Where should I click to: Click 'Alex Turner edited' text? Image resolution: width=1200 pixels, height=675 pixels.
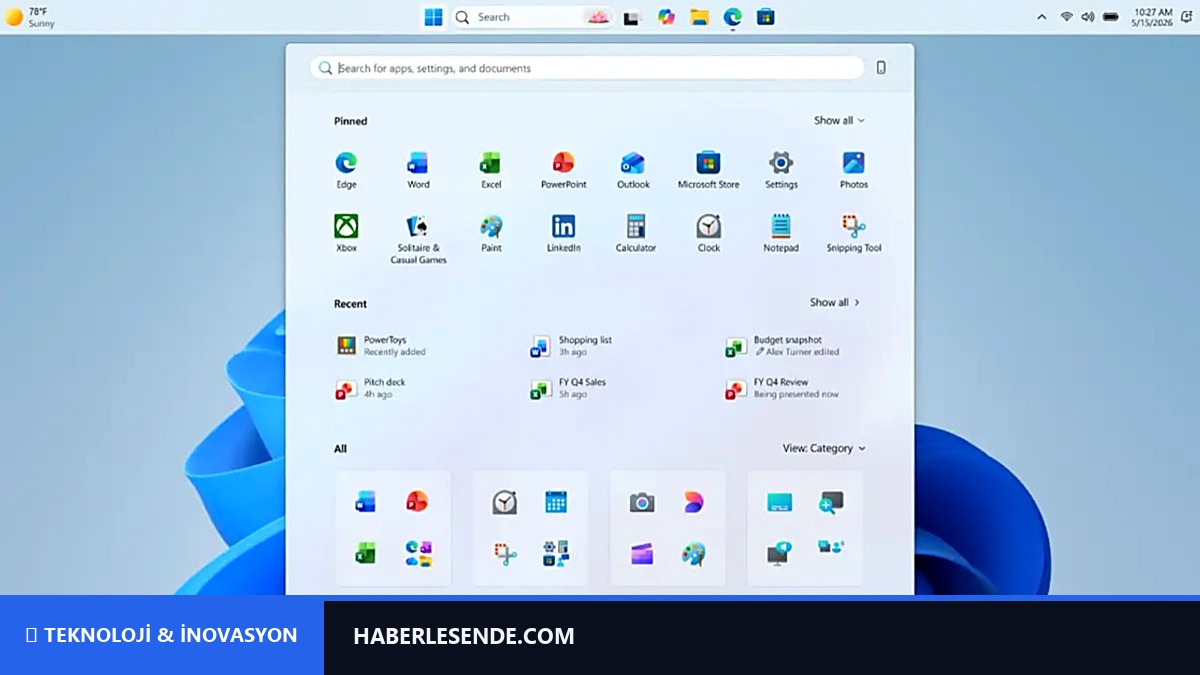(x=797, y=352)
